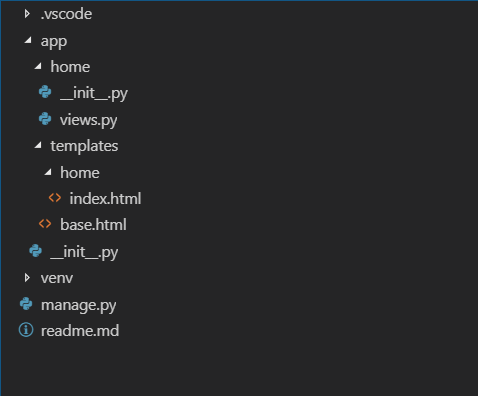Open index.html file
This screenshot has width=478, height=396.
[105, 199]
